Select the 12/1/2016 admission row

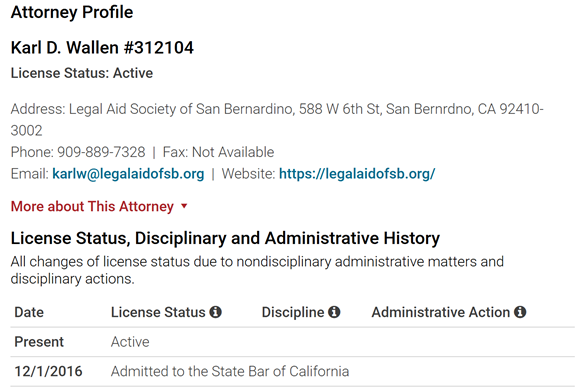[292, 372]
